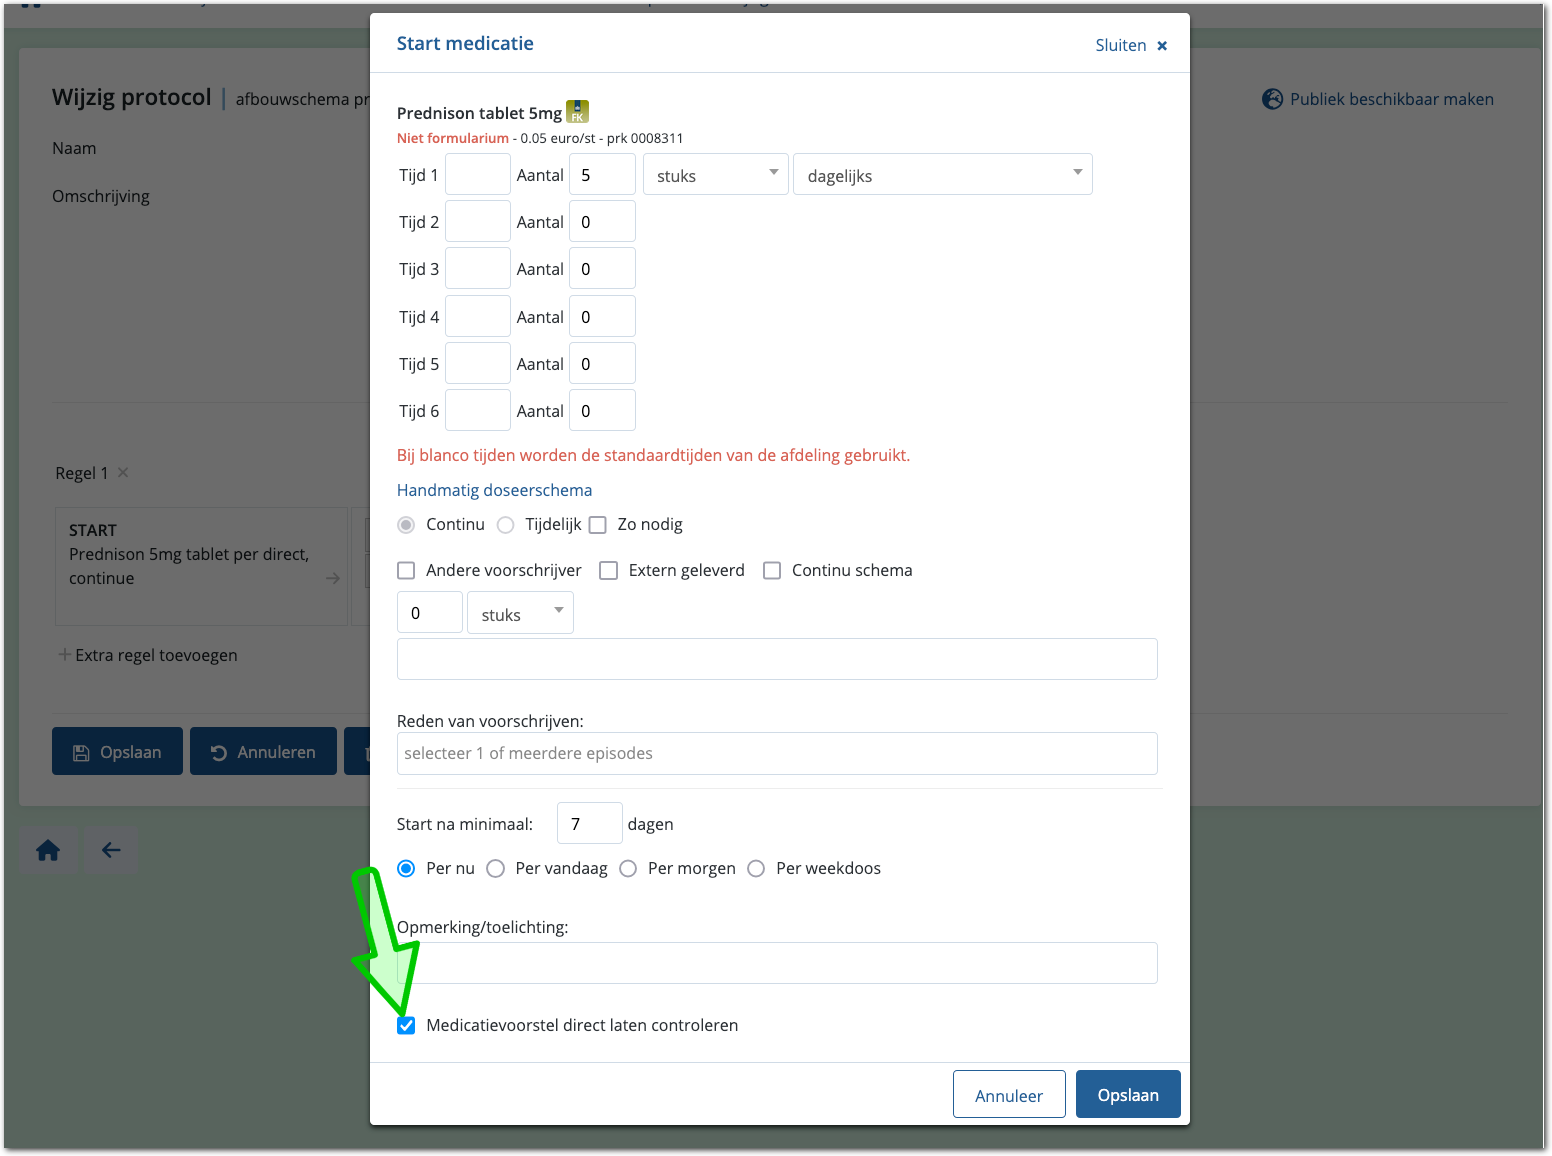Viewport: 1552px width, 1156px height.
Task: Uncheck Medicatievoorstel direct laten controleren
Action: (x=406, y=1025)
